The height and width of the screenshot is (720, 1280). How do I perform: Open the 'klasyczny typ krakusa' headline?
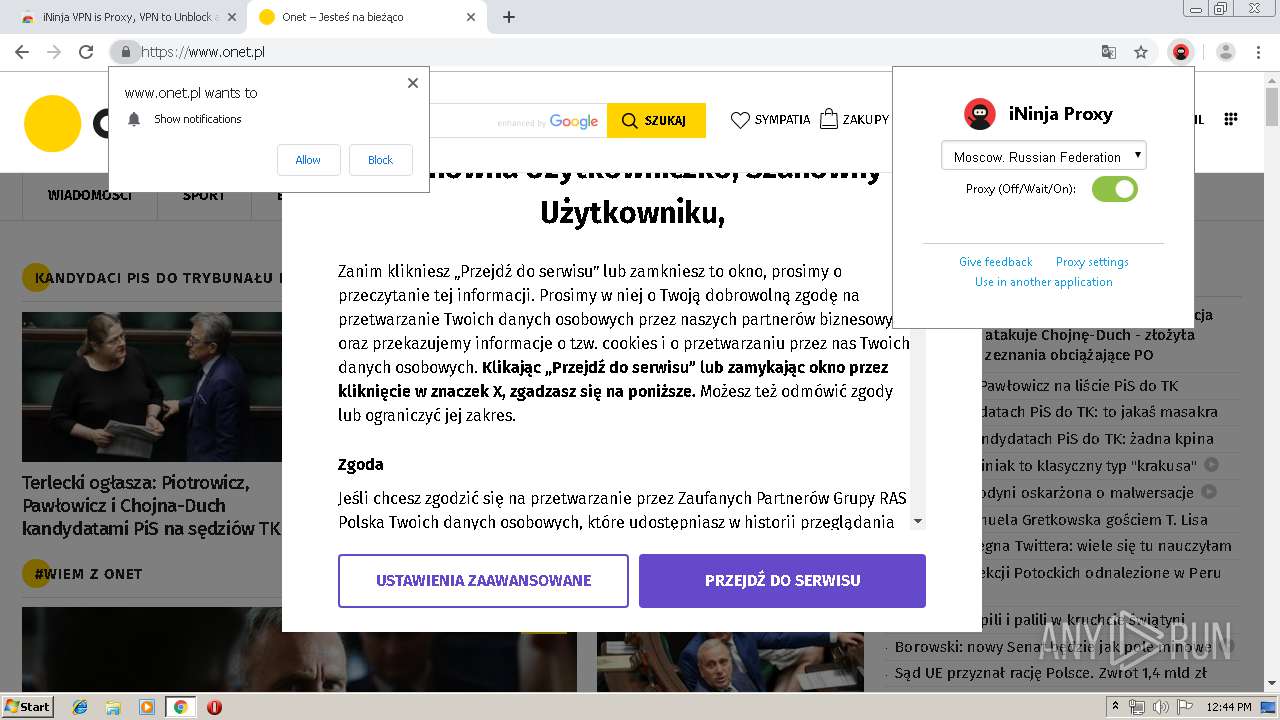pos(1088,466)
